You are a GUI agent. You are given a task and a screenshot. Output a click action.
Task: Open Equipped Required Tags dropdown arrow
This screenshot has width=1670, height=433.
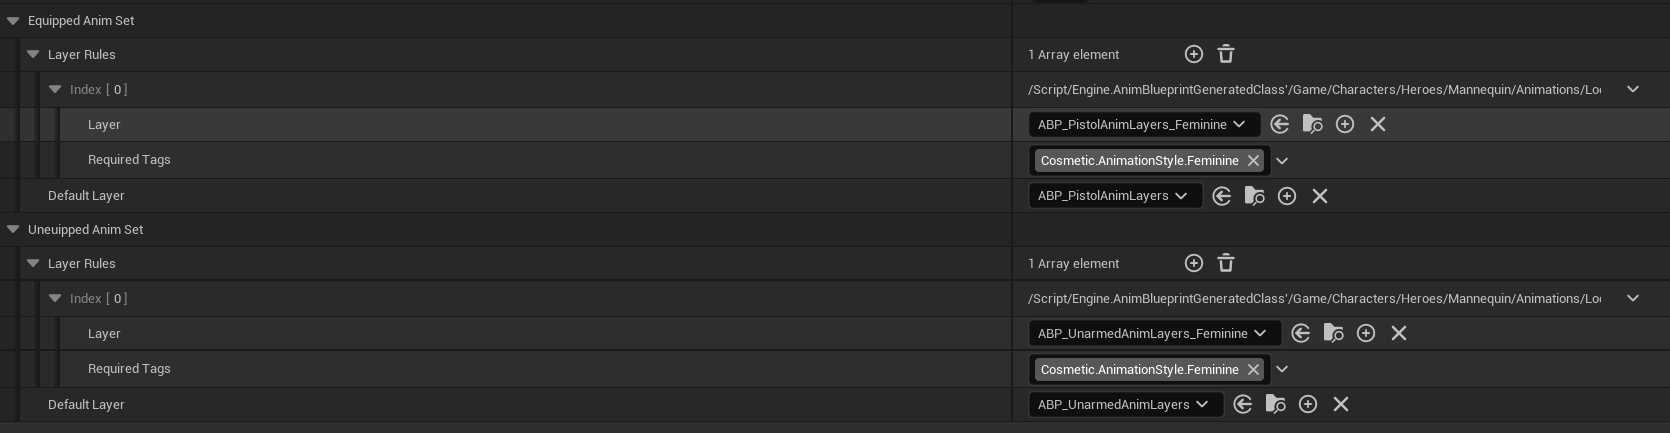pos(1282,161)
